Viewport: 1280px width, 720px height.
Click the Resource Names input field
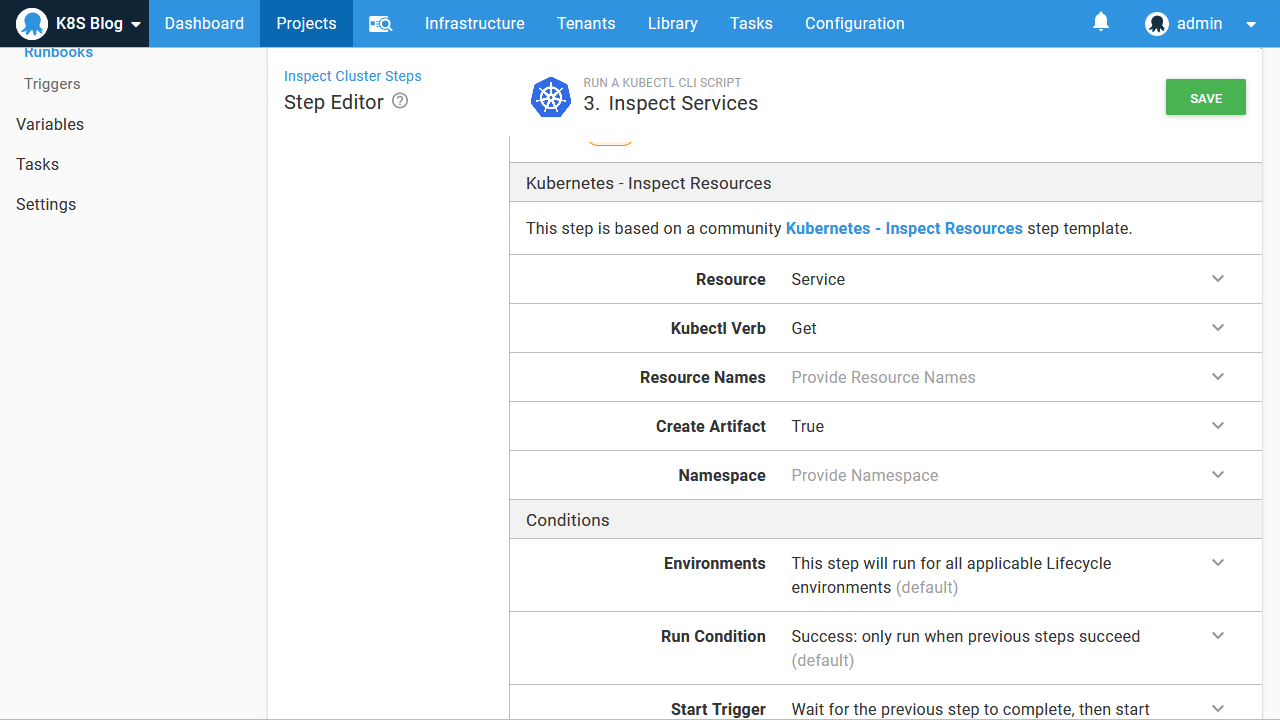click(x=990, y=377)
